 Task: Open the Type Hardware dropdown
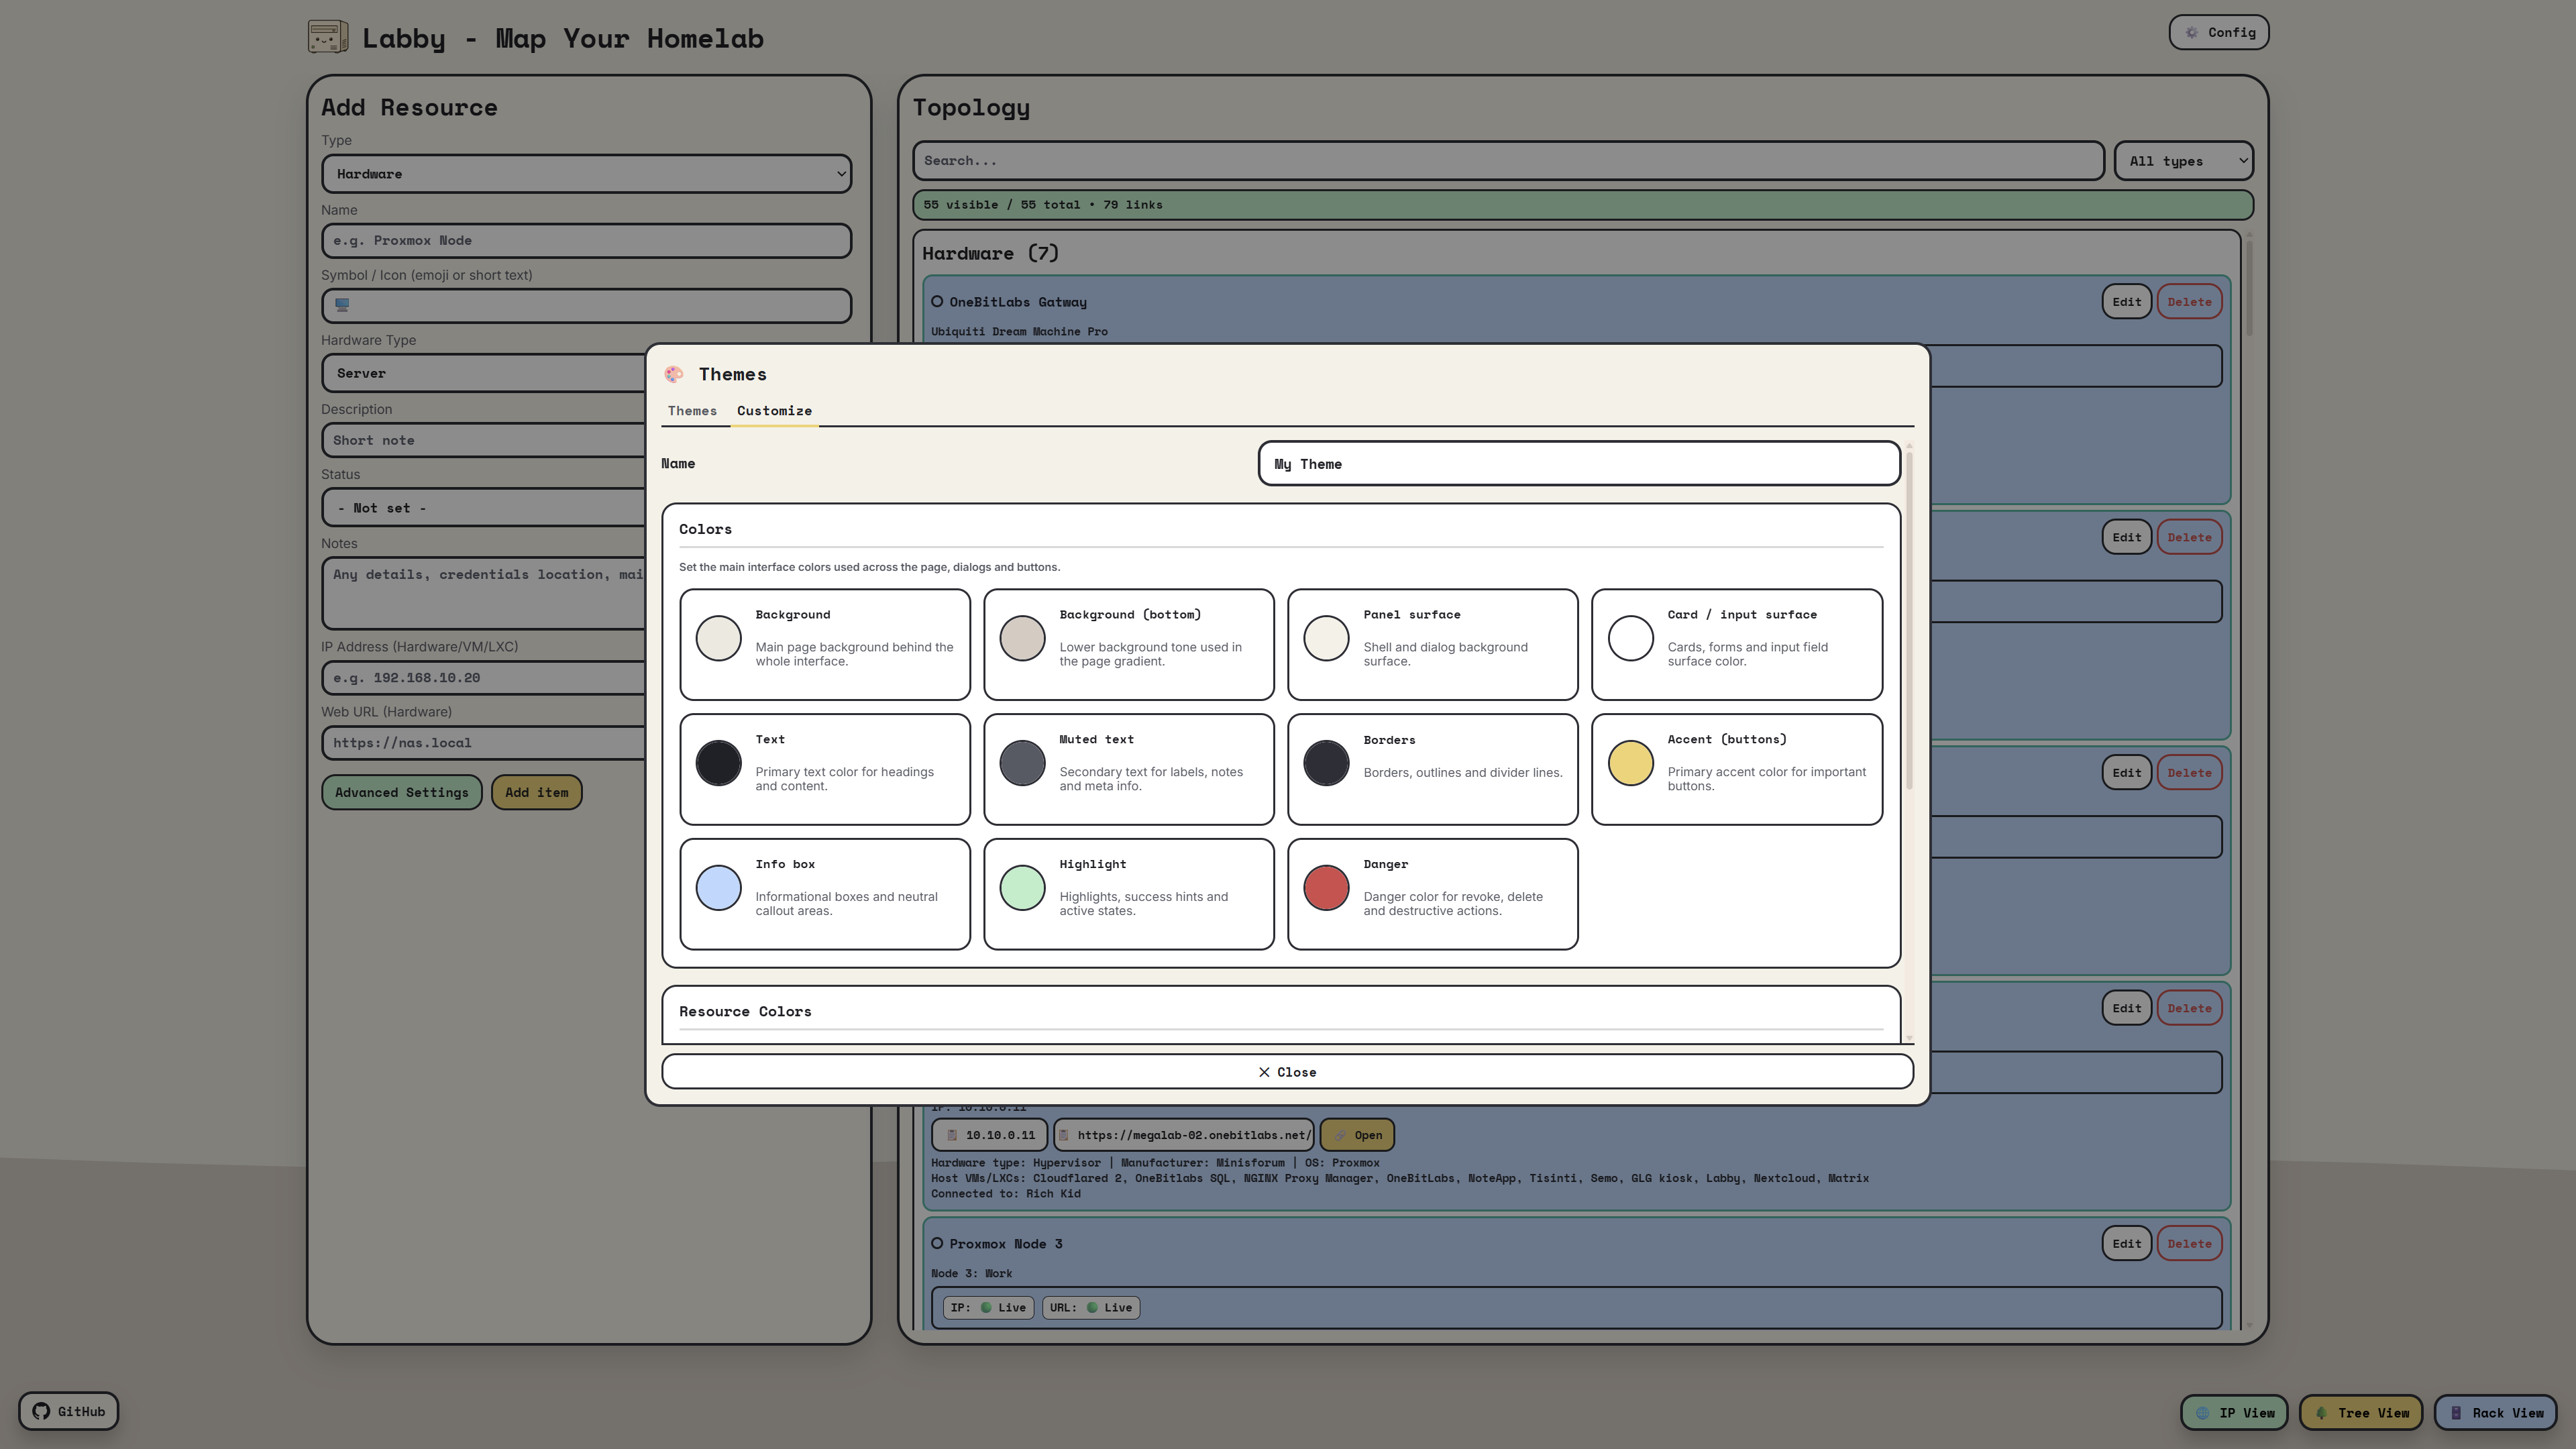point(586,174)
